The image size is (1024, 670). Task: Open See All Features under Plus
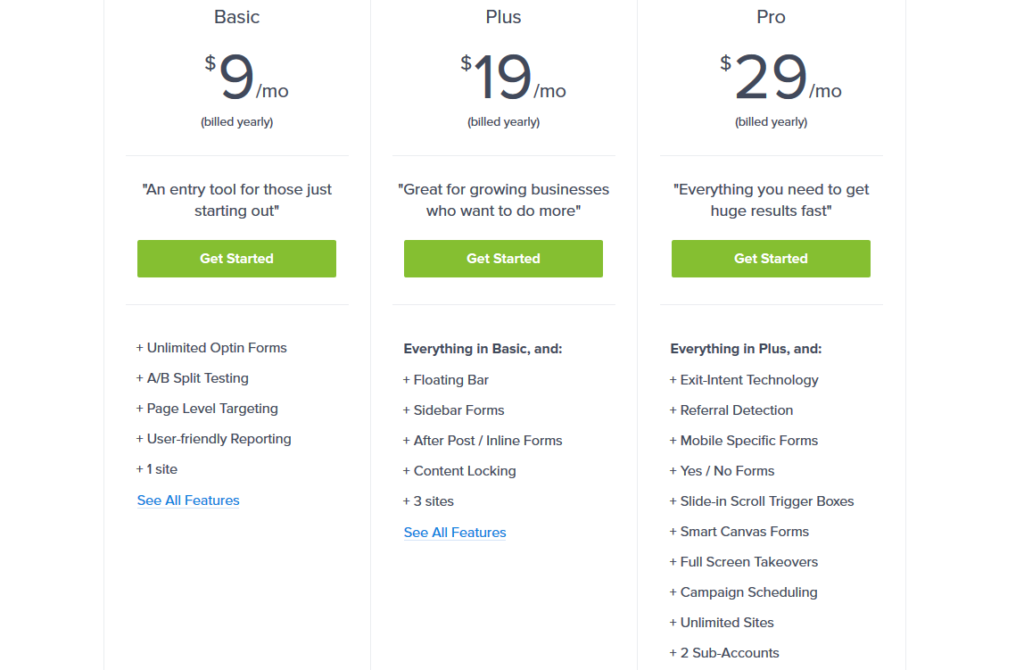click(x=455, y=532)
